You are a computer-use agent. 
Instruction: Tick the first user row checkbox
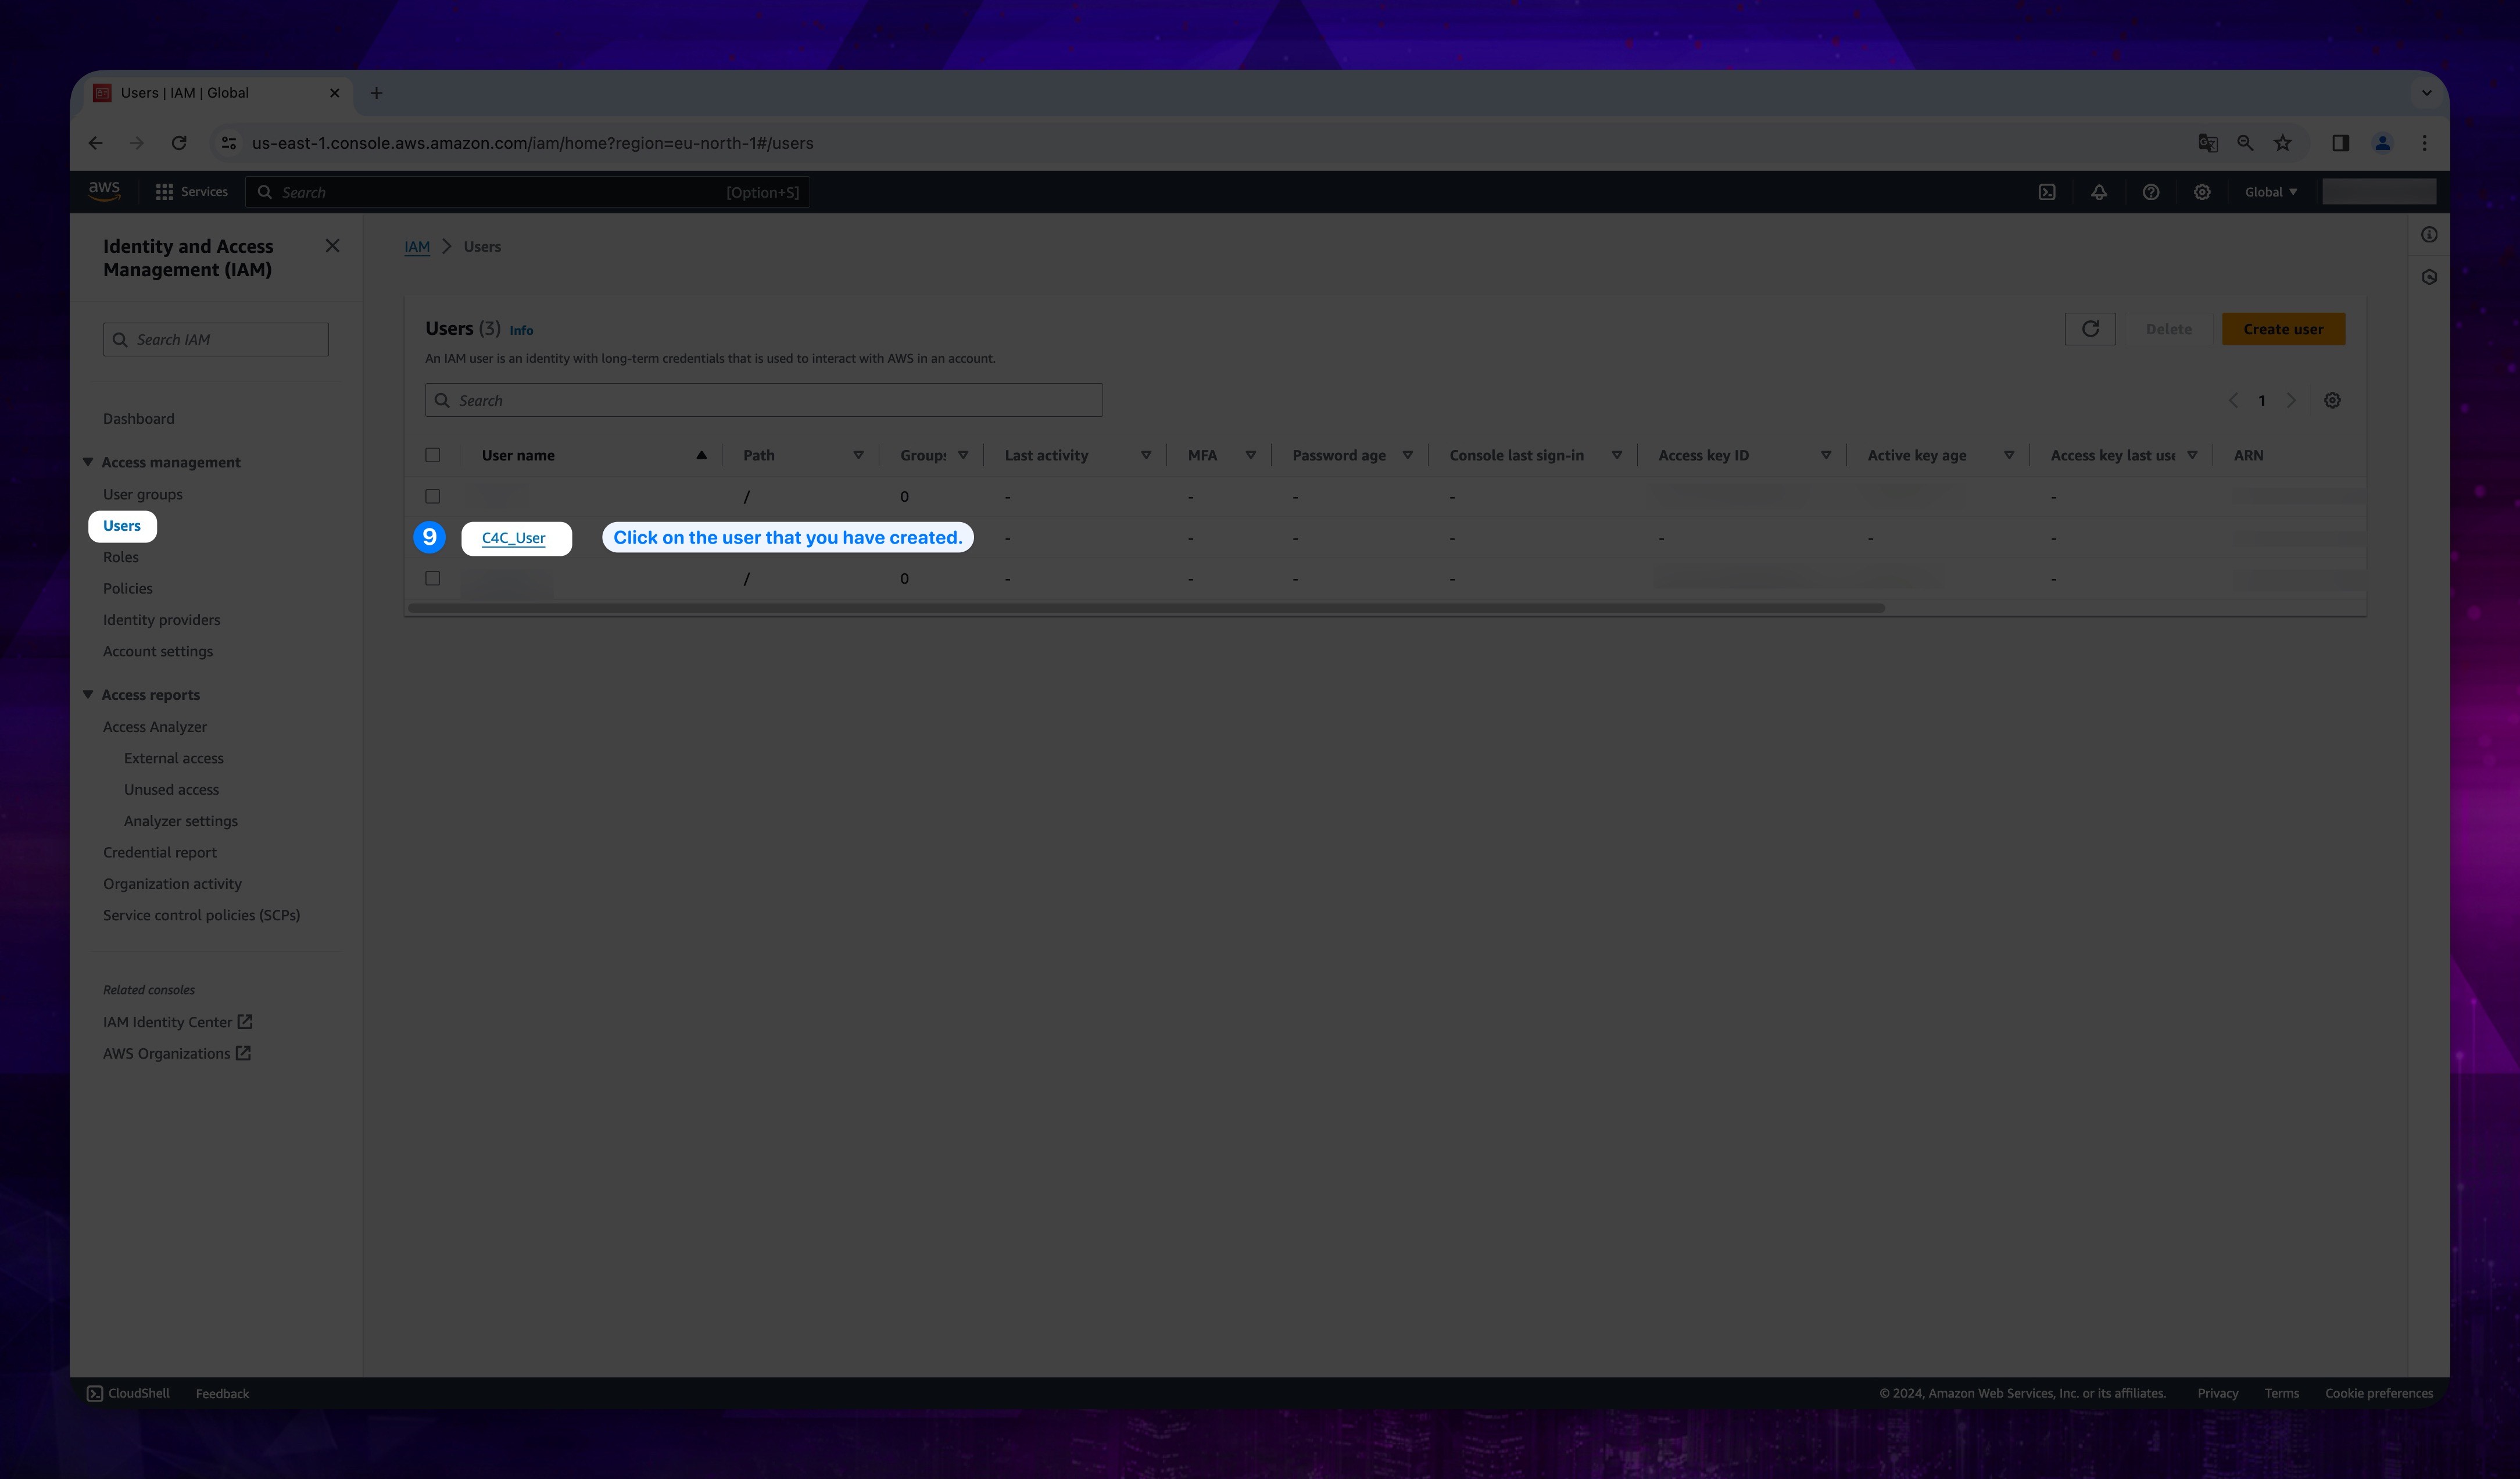point(432,496)
